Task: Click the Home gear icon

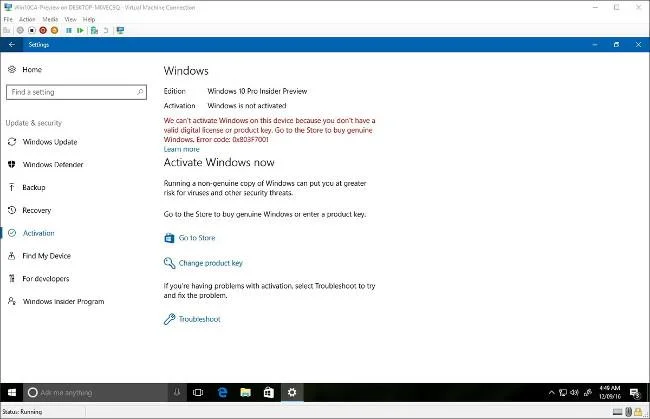Action: pyautogui.click(x=12, y=69)
